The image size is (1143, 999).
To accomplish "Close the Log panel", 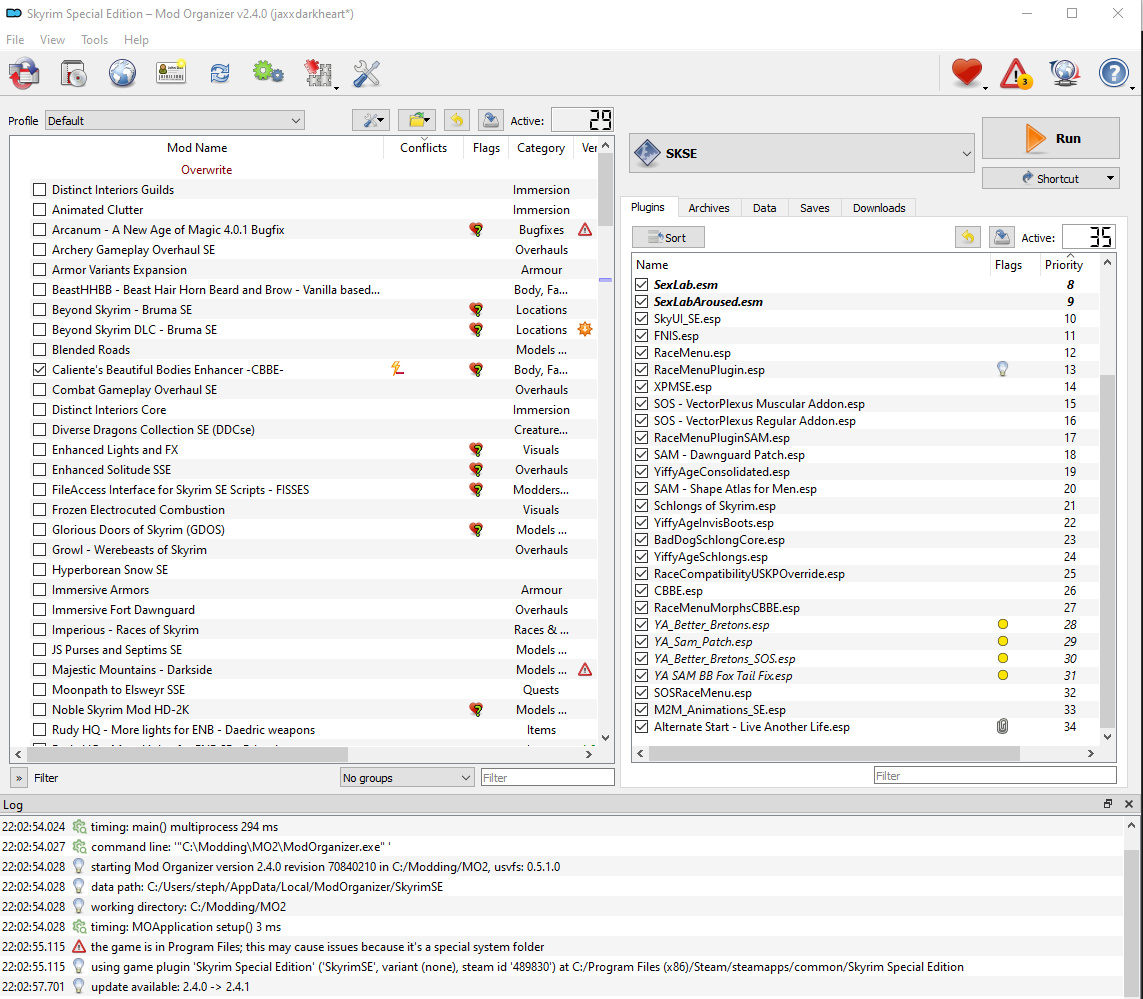I will tap(1128, 804).
